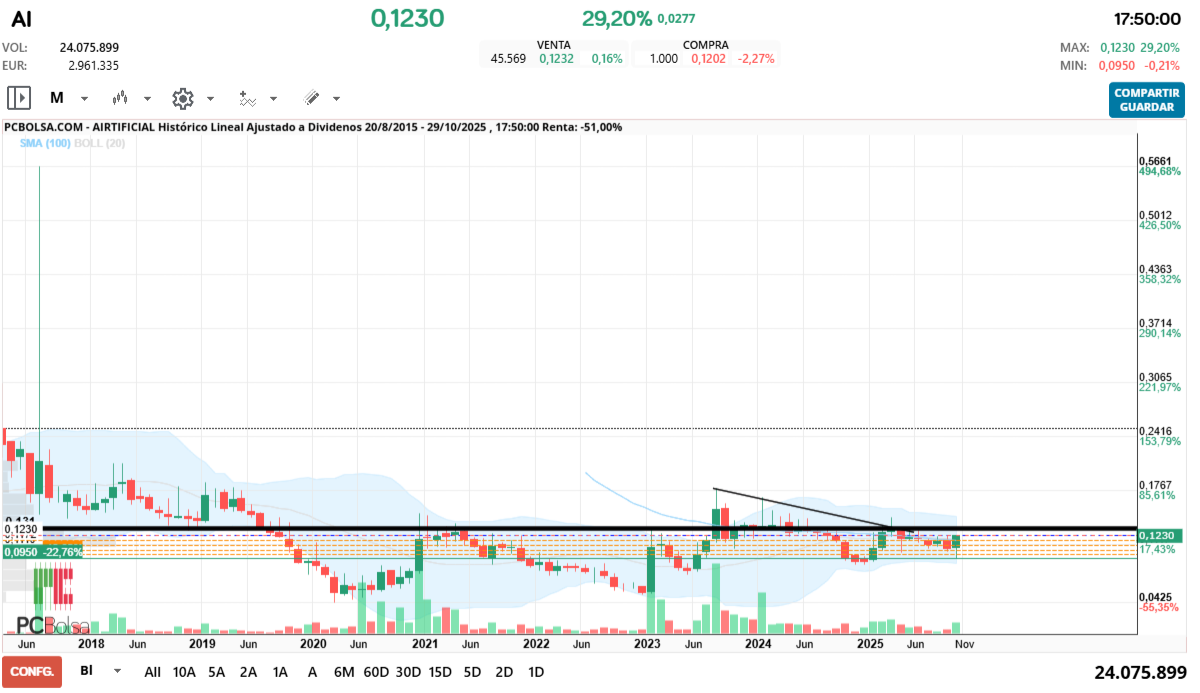
Task: Expand the chart type dropdown arrow
Action: point(147,99)
